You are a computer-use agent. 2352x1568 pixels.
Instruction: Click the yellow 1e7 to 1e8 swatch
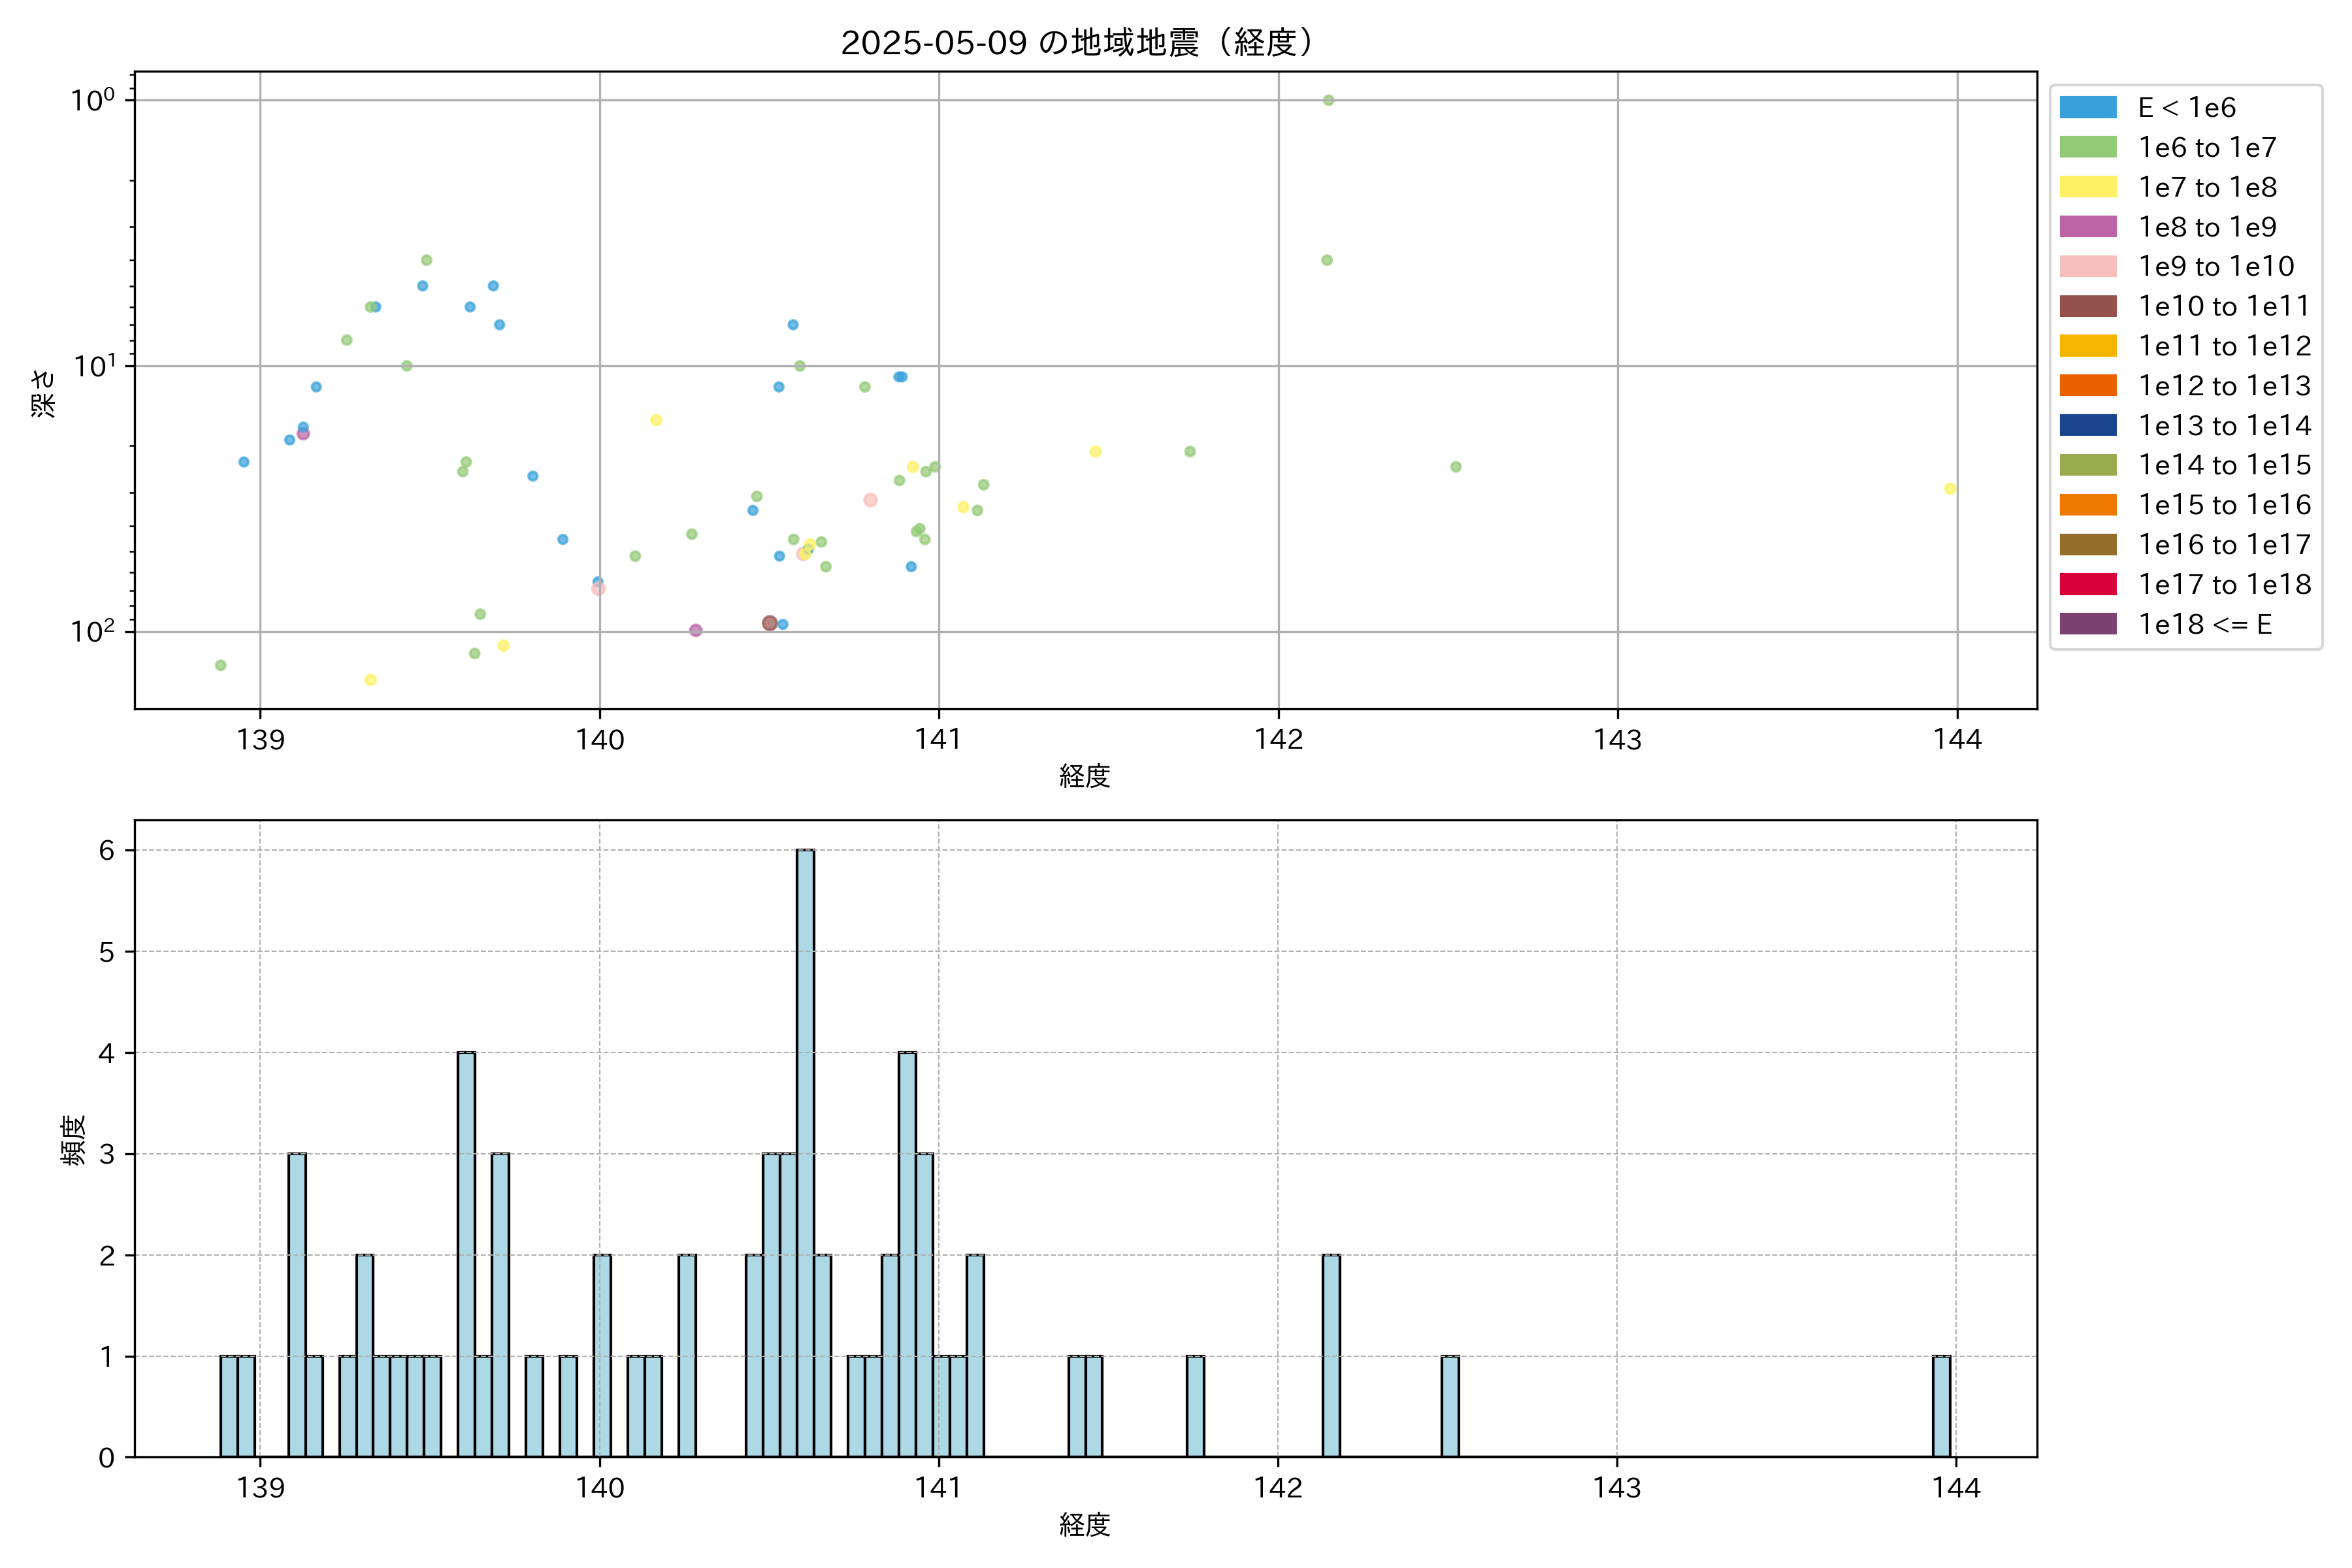2087,187
